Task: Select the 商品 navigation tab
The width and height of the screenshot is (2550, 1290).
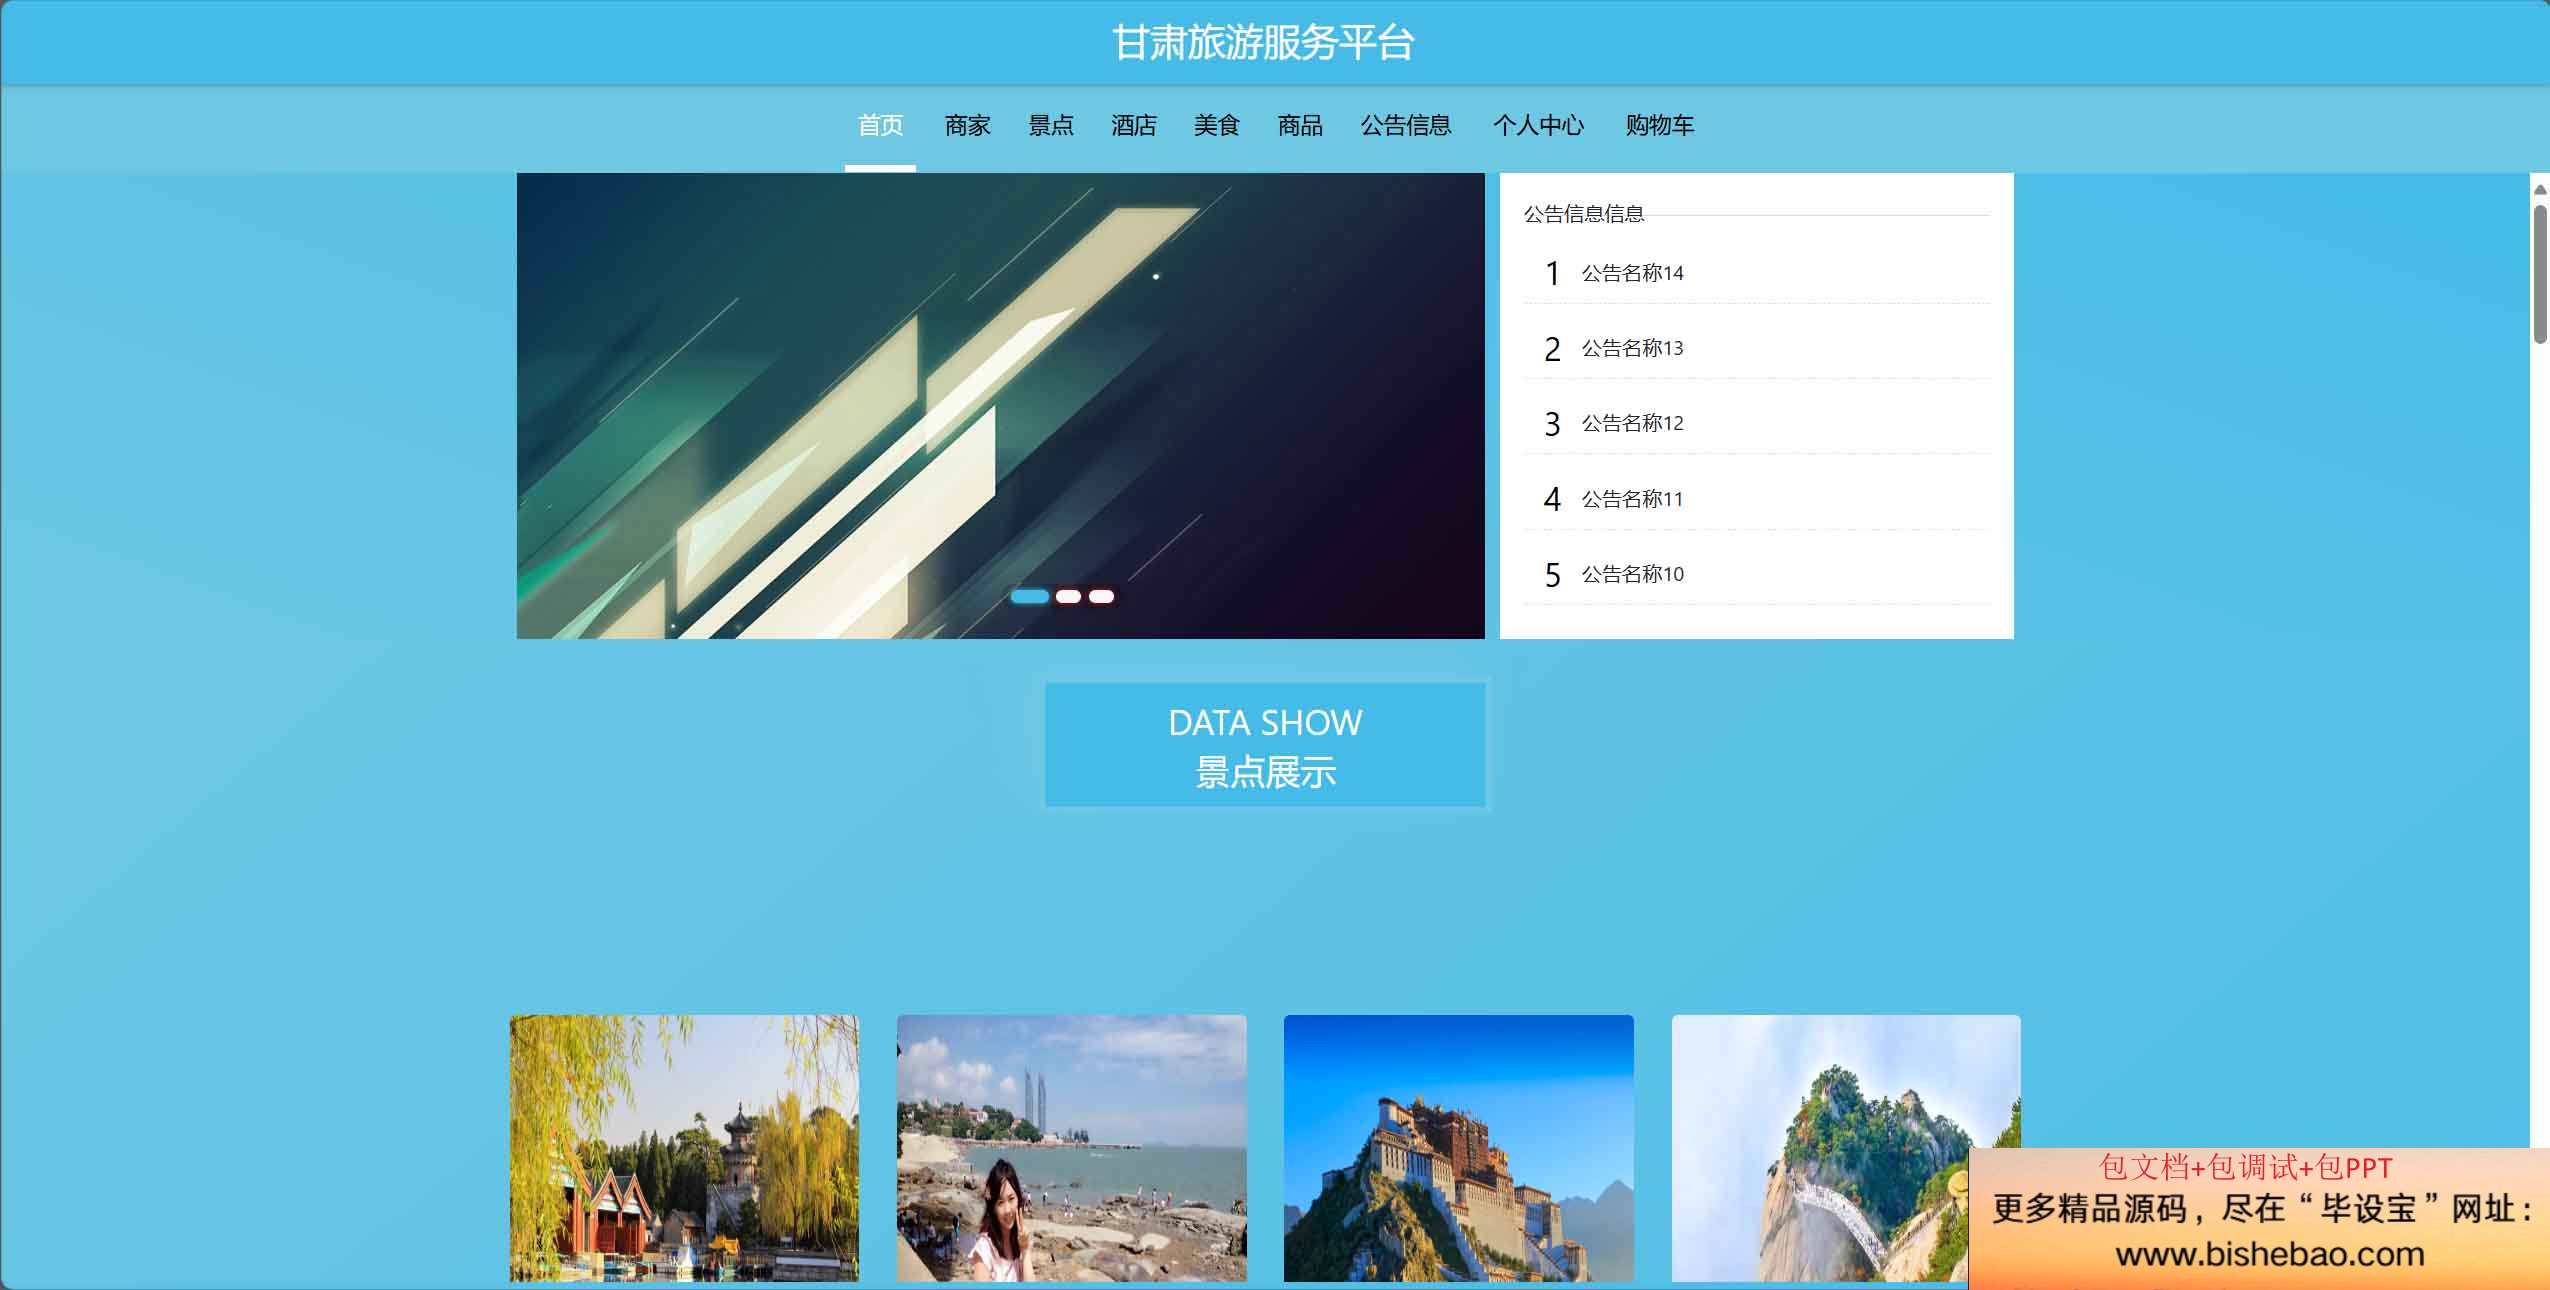Action: point(1300,126)
